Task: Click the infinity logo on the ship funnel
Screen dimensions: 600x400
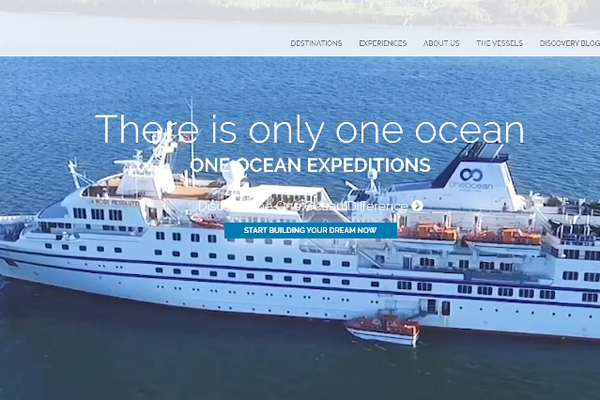Action: pos(471,175)
